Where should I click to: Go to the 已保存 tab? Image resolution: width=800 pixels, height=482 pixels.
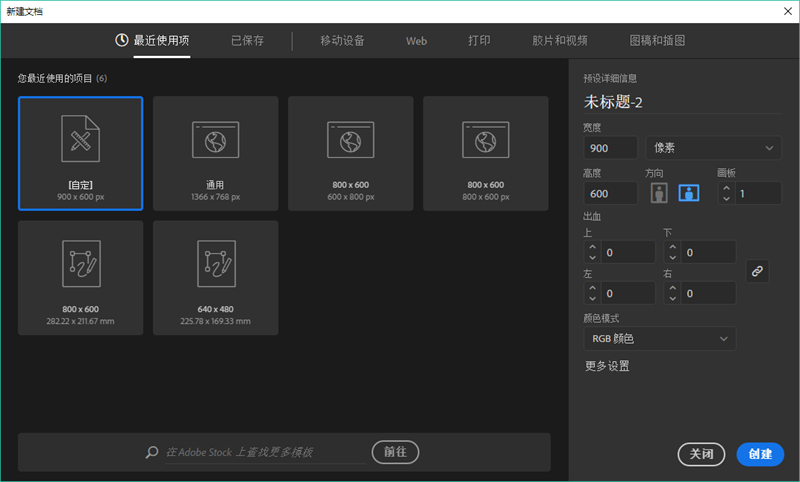[248, 41]
